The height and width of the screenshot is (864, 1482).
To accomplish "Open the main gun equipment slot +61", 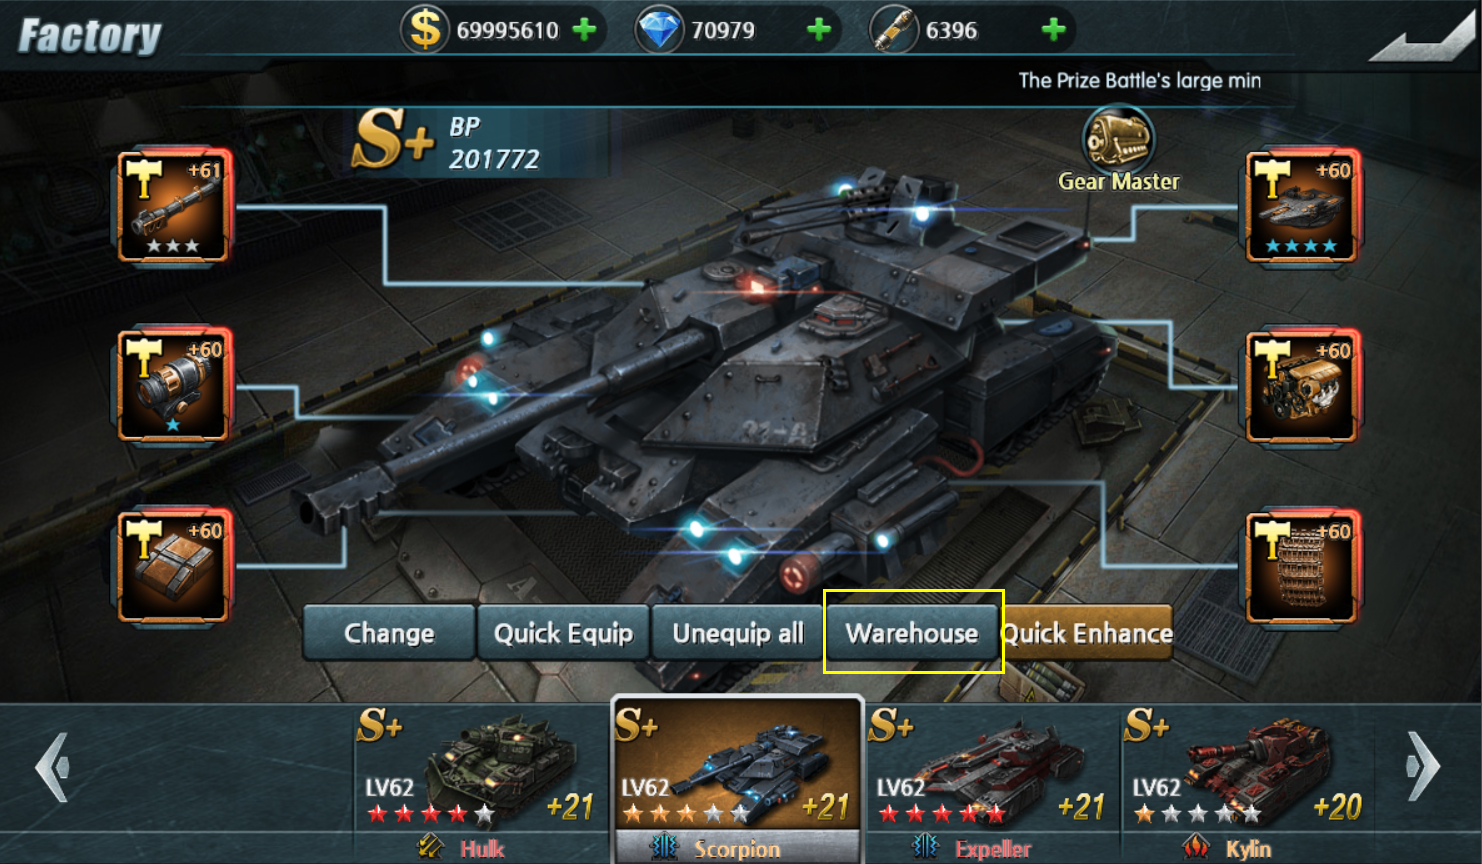I will coord(174,207).
